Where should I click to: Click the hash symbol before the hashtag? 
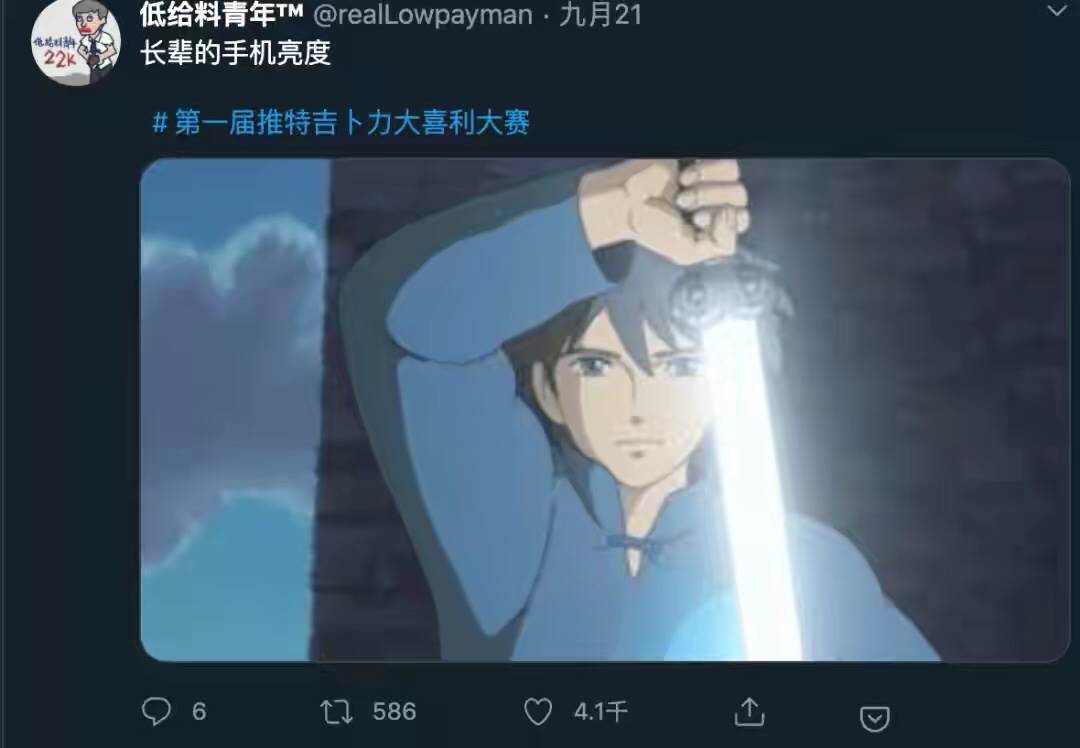tap(160, 123)
